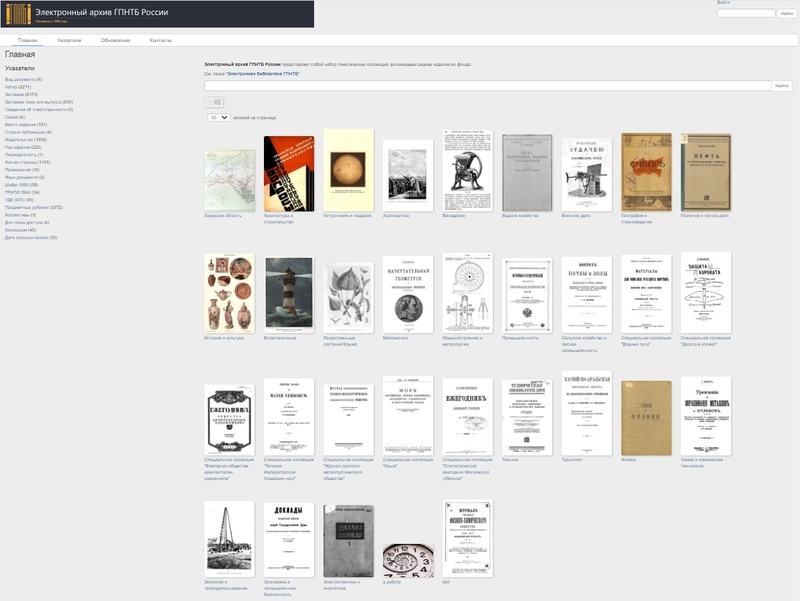Open the Обновления tab
Screen dimensions: 800x601
(115, 40)
